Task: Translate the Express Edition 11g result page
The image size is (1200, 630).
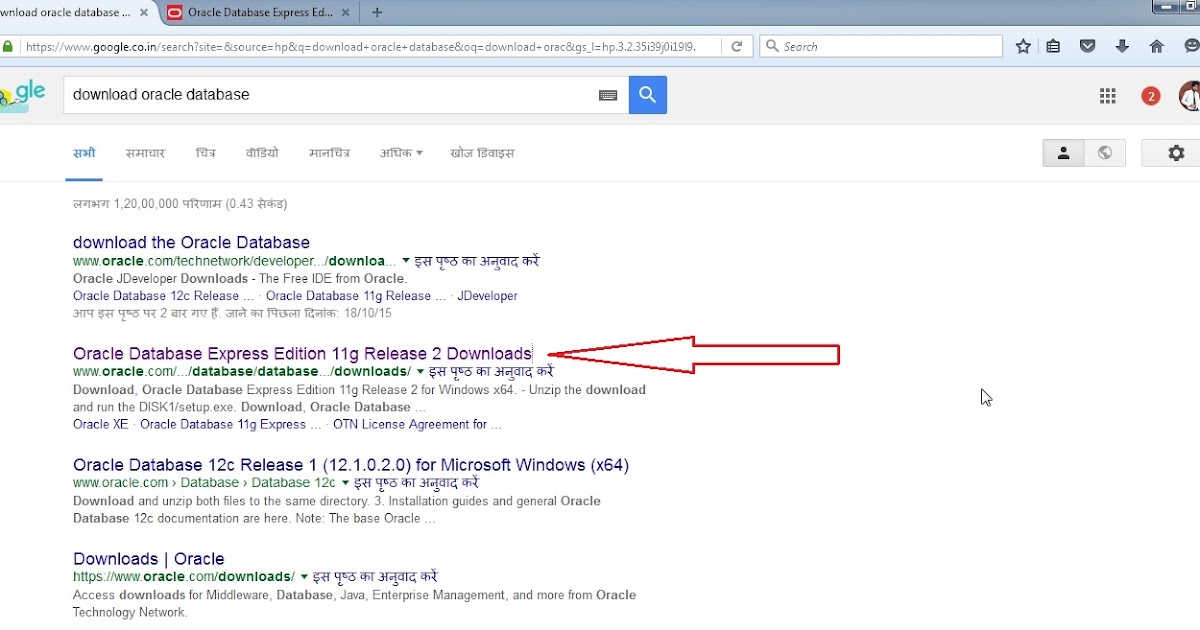Action: [491, 371]
